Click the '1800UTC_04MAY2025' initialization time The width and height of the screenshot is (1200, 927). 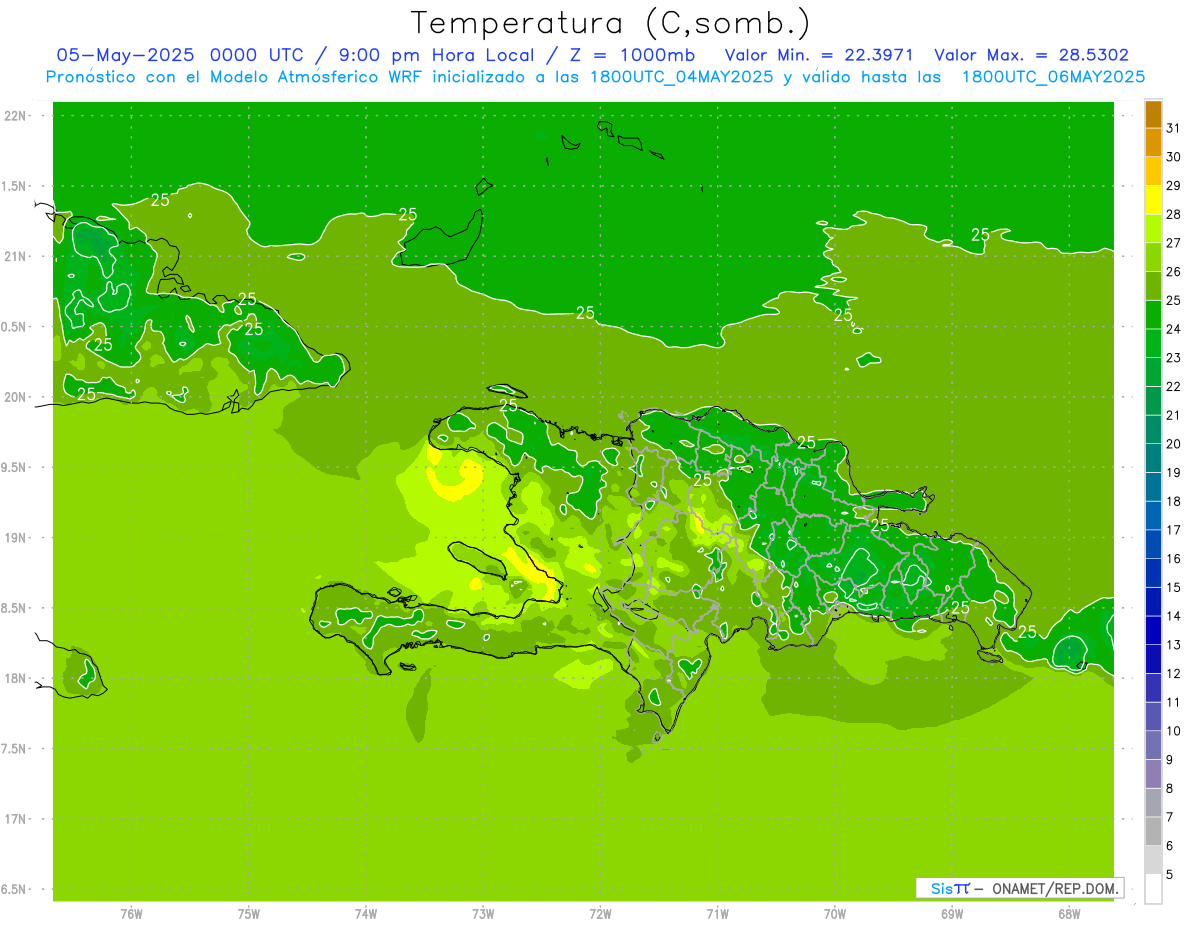[x=681, y=77]
